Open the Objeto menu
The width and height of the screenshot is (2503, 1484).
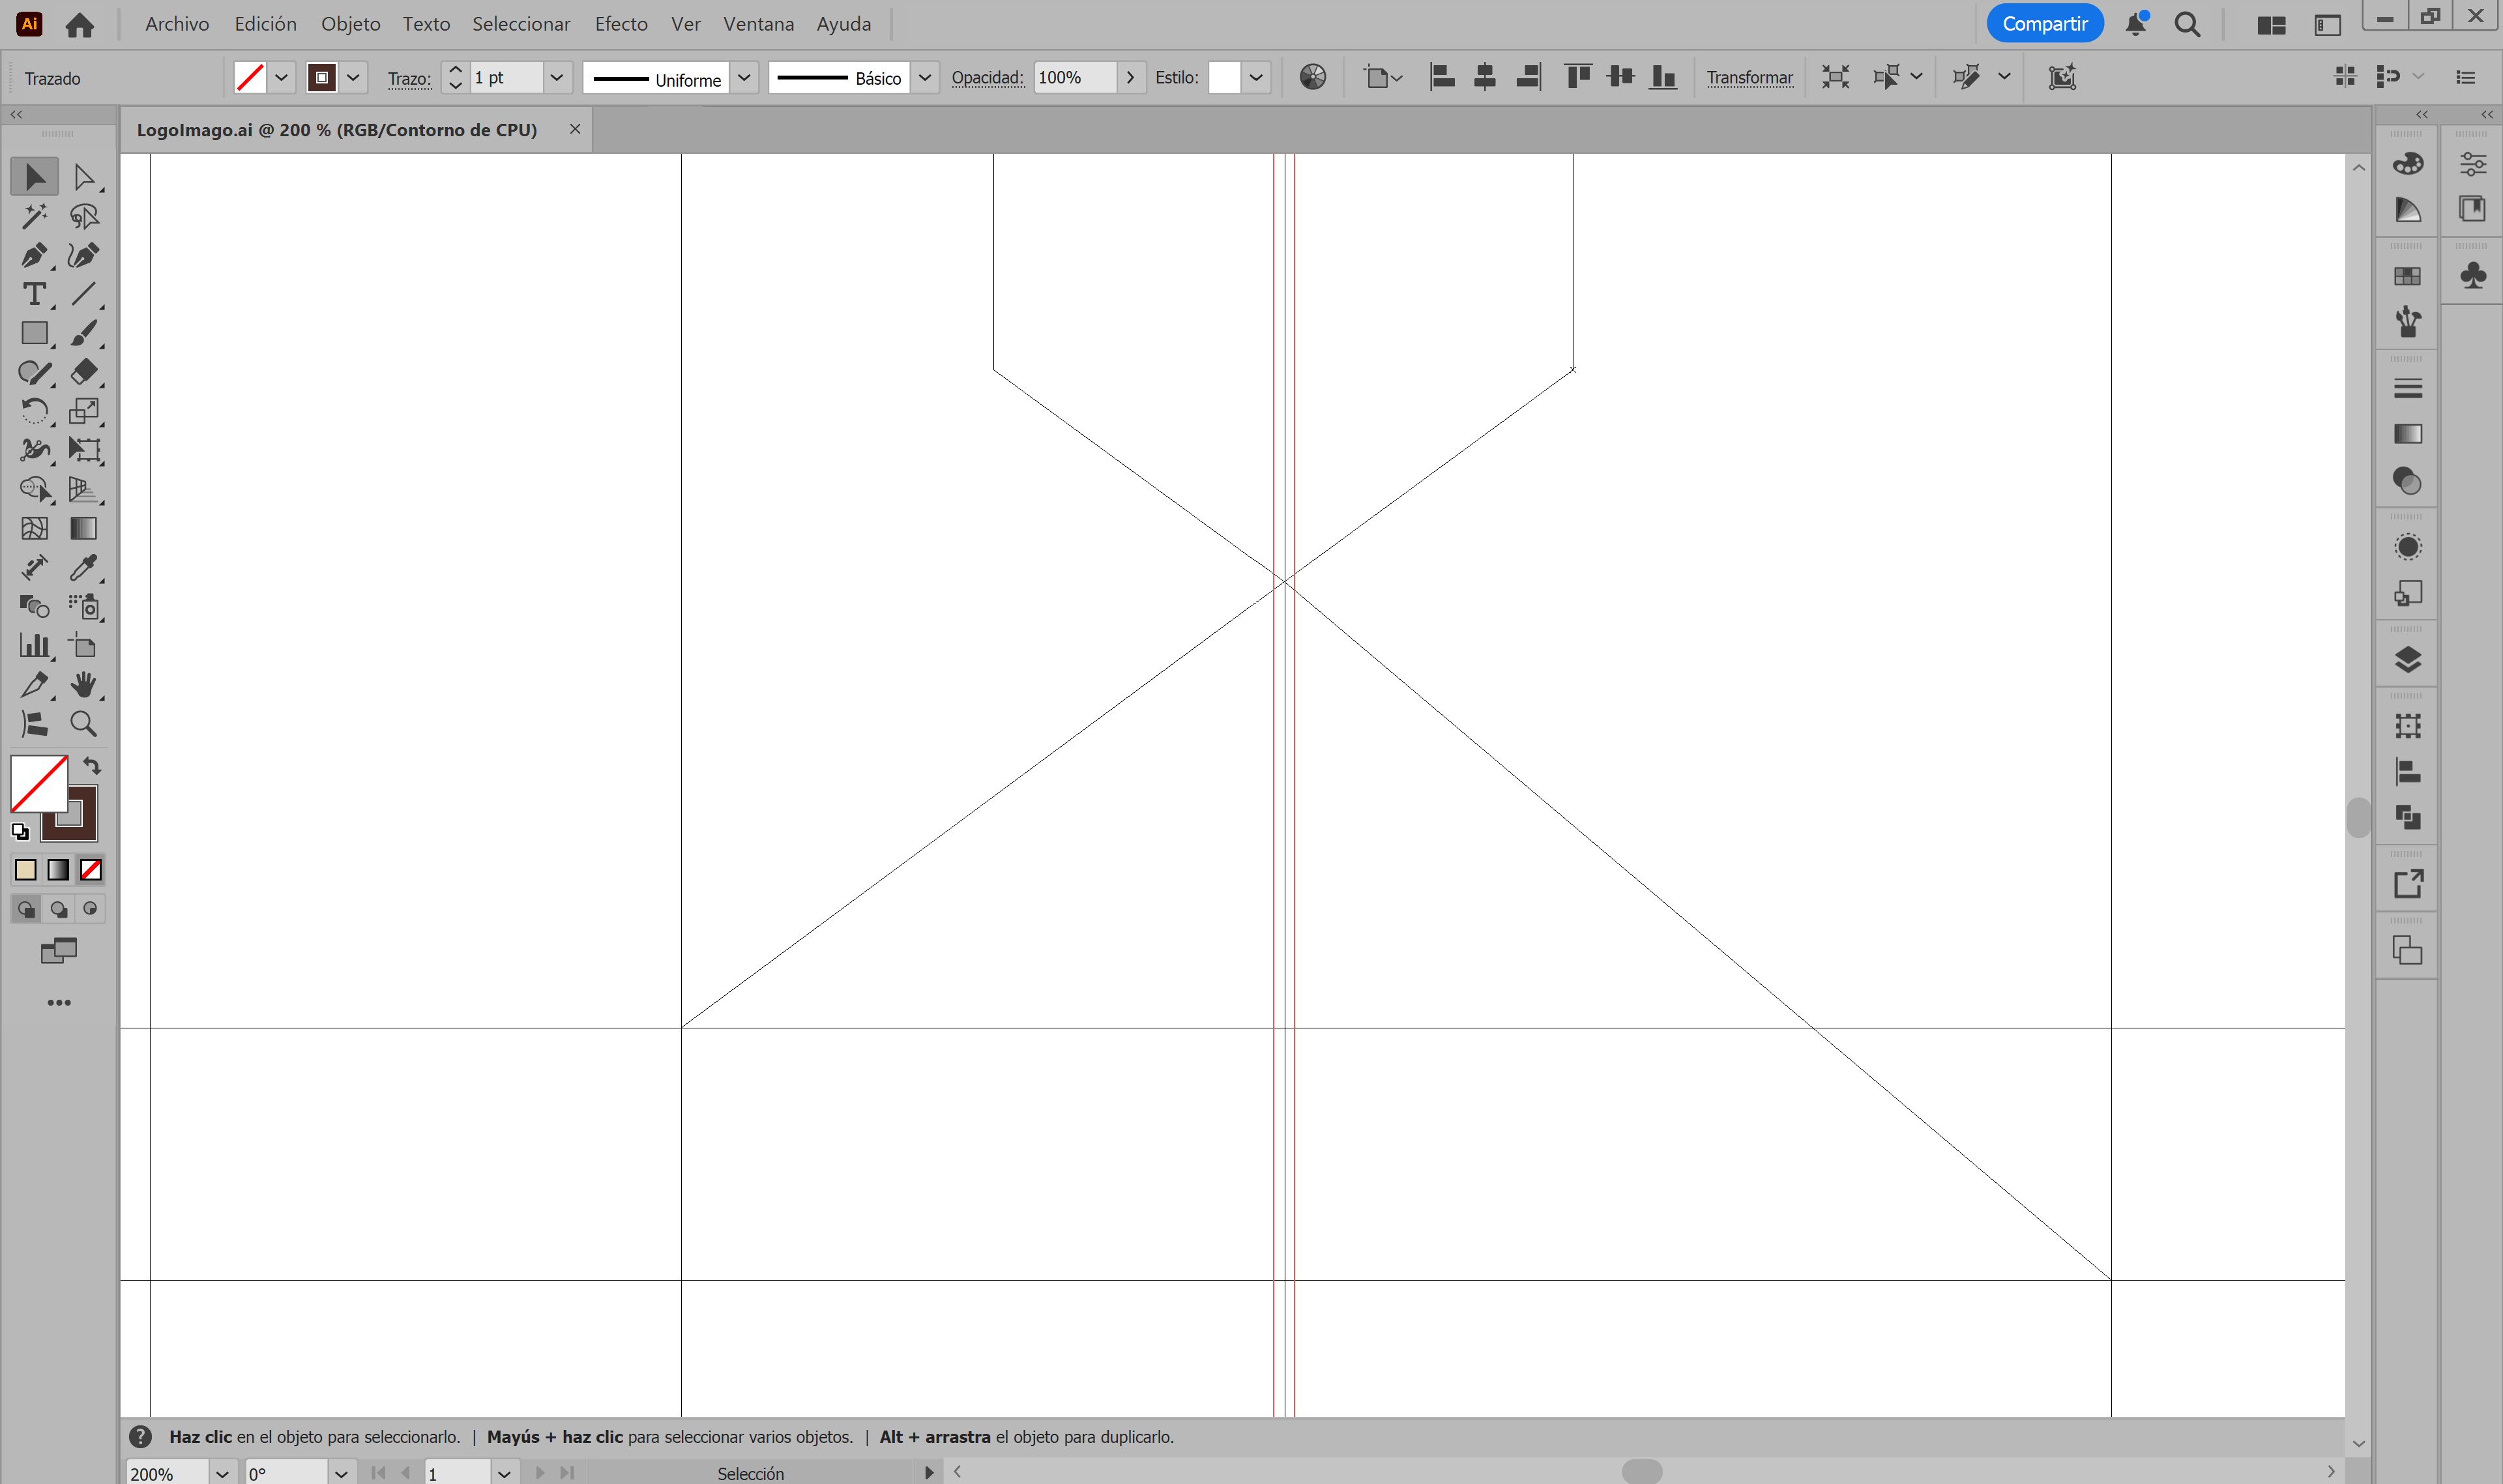[x=350, y=24]
